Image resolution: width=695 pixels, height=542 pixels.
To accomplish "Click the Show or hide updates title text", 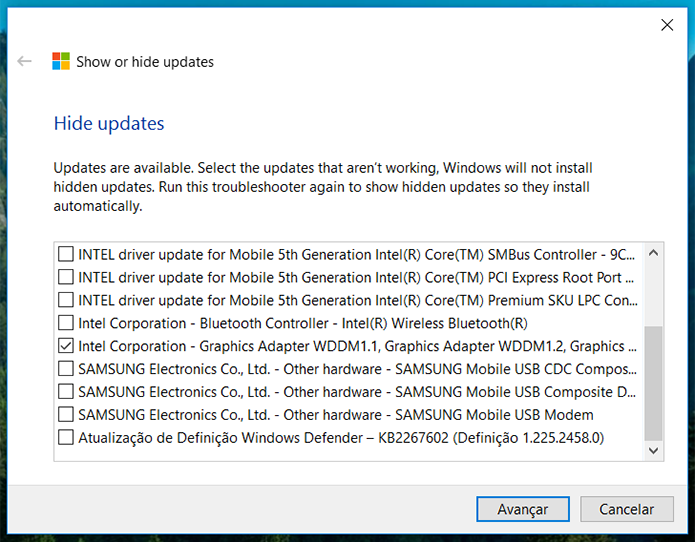I will (145, 62).
